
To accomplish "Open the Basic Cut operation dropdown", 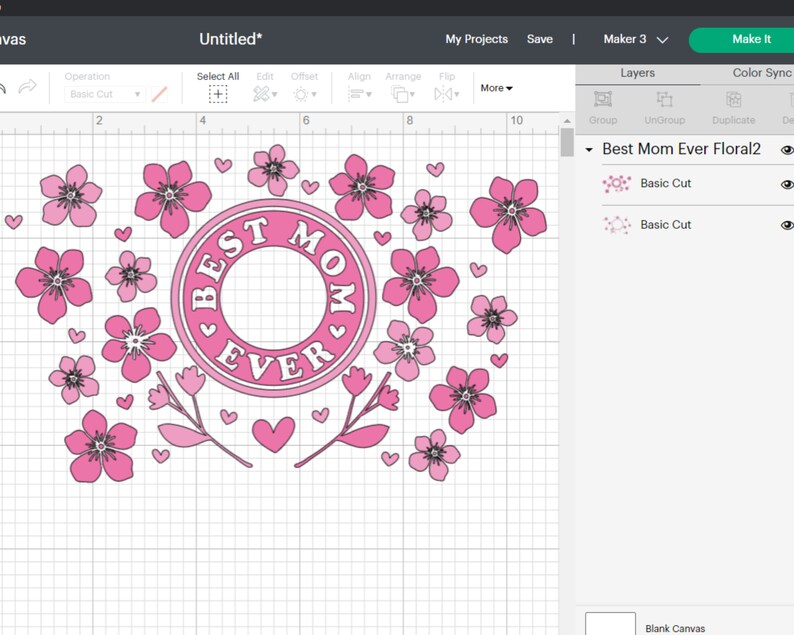I will pyautogui.click(x=105, y=94).
